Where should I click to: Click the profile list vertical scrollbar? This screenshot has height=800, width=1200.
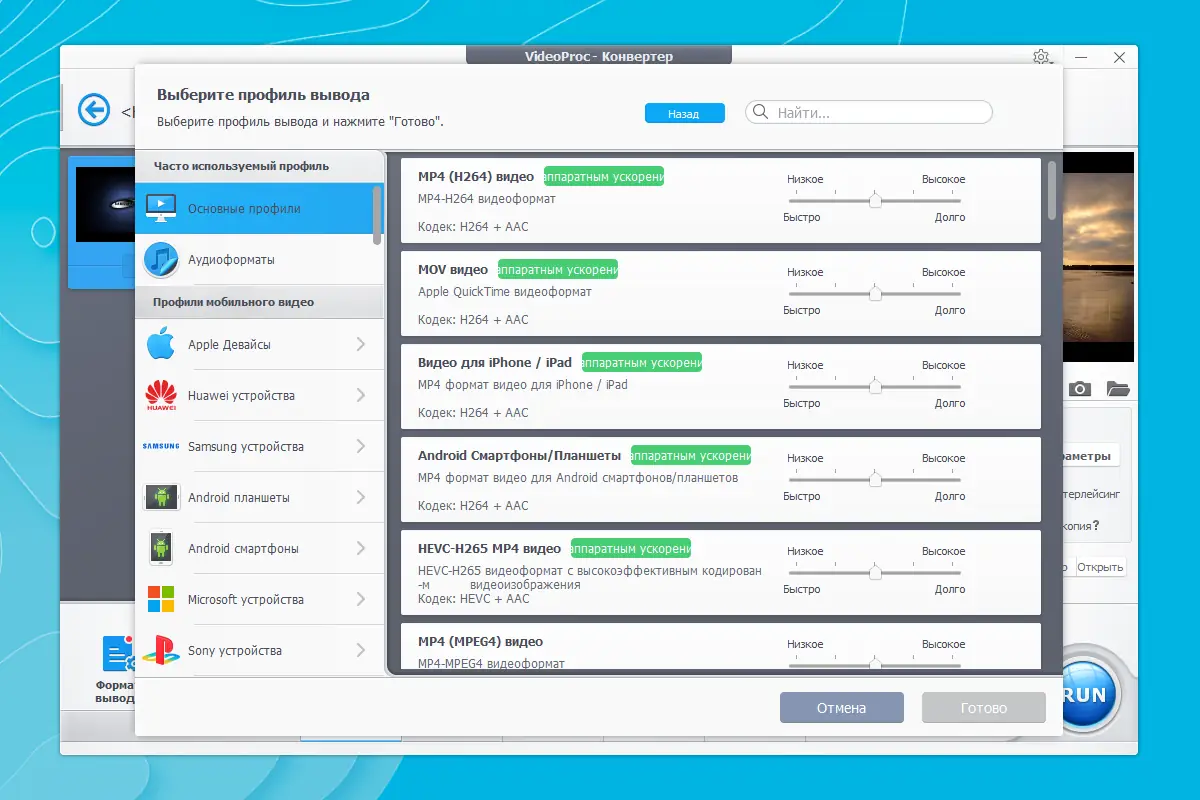1051,190
